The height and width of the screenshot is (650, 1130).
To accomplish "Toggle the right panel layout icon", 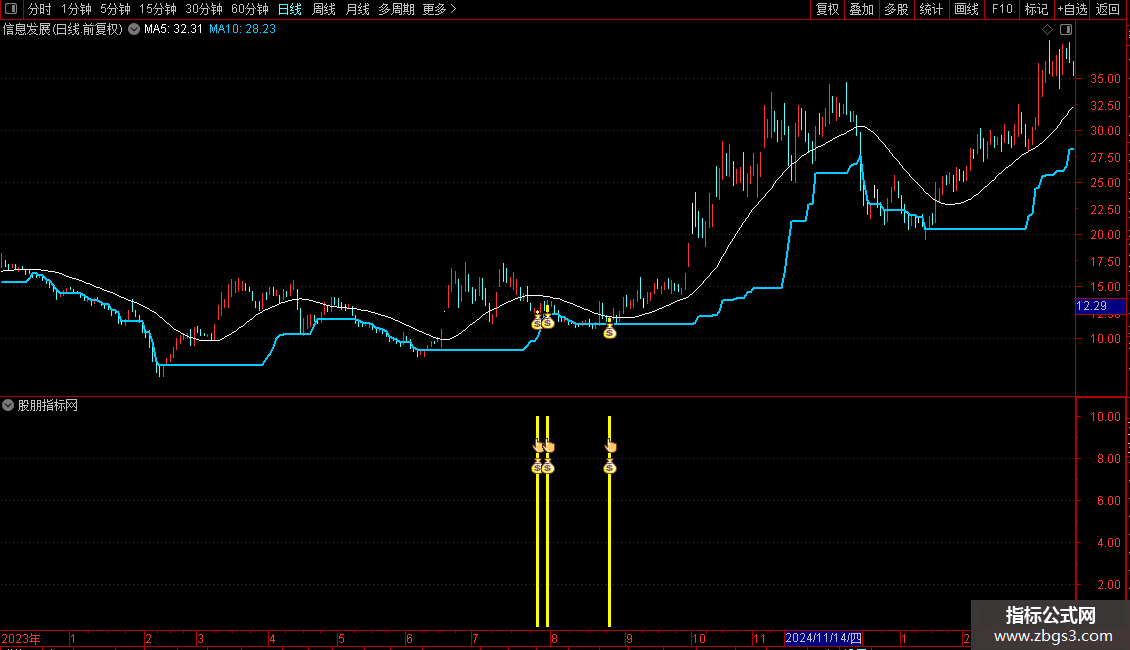I will (x=1066, y=30).
